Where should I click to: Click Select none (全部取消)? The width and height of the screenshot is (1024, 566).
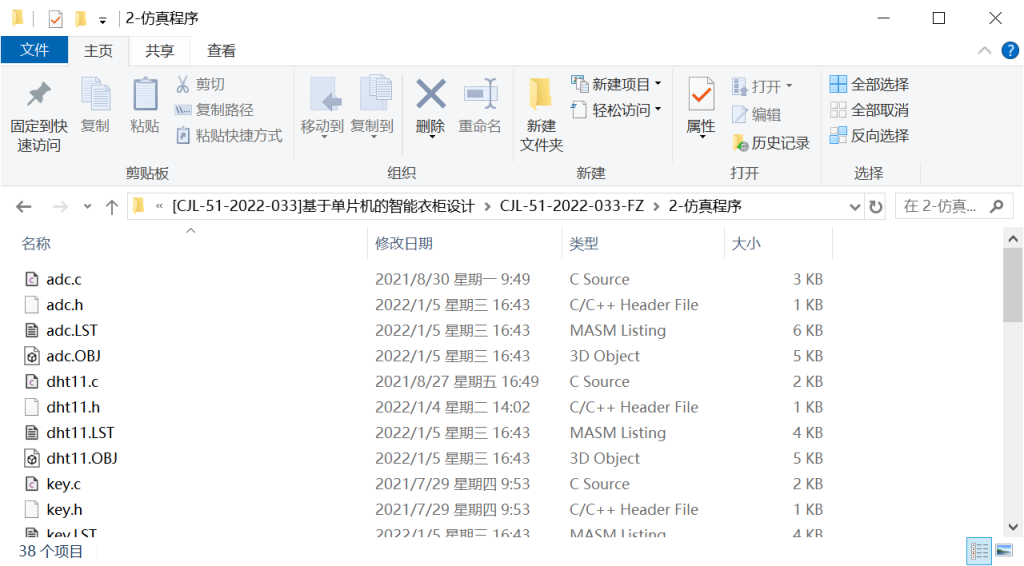click(869, 110)
